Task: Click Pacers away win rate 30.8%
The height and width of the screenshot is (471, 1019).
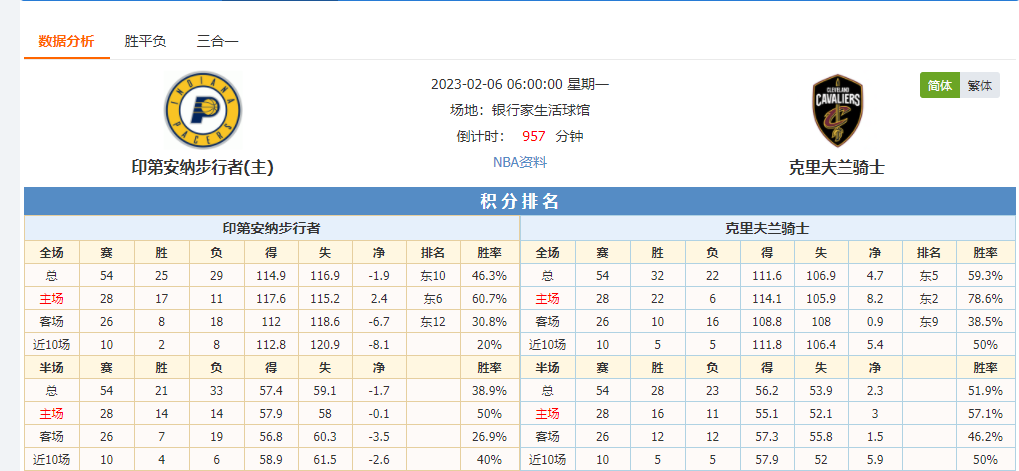Action: [x=489, y=322]
